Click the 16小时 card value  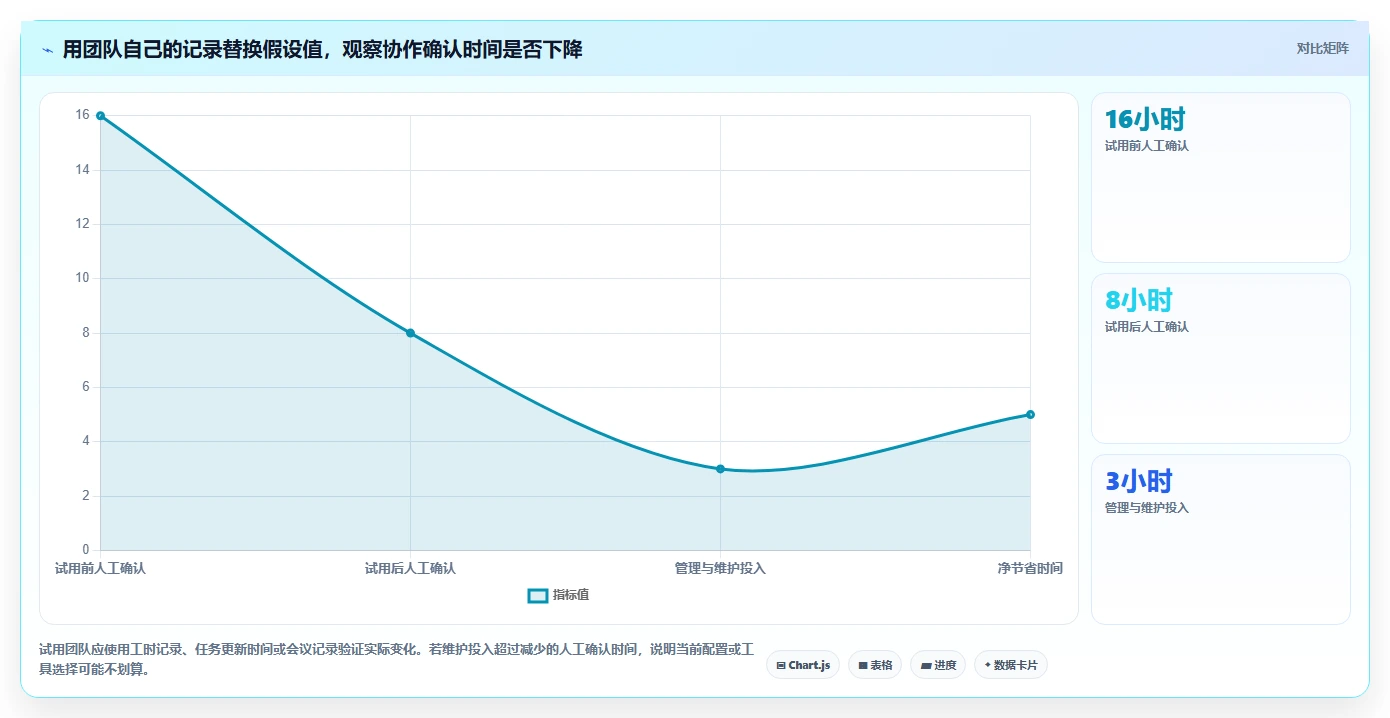click(x=1145, y=120)
